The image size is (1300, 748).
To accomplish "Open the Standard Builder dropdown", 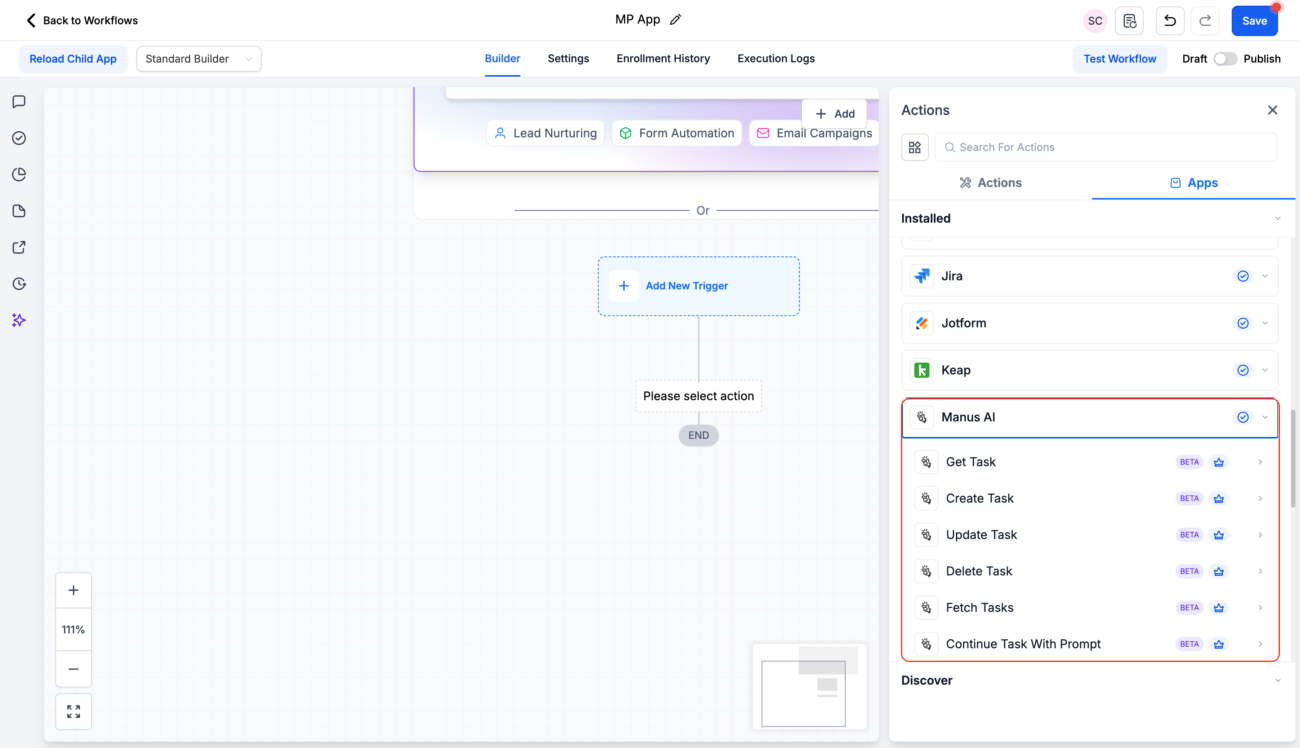I will point(198,58).
